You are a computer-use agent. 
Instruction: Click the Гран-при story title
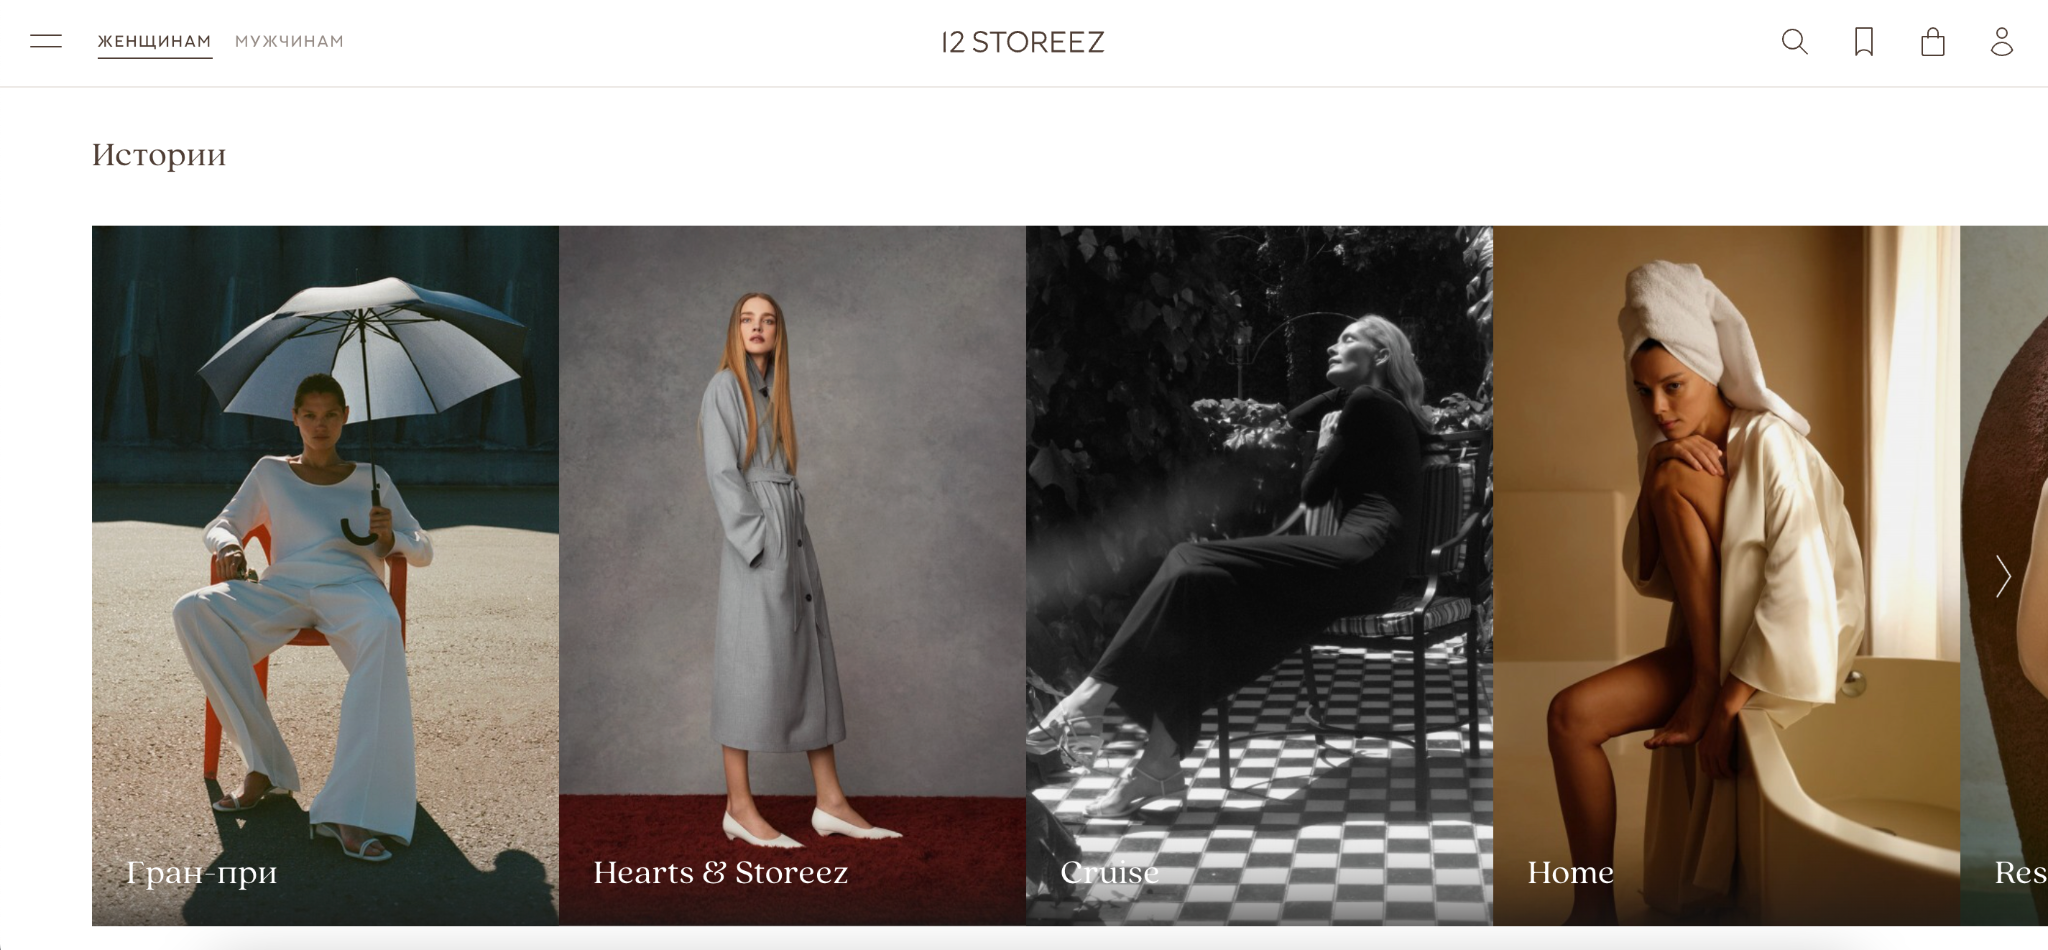tap(201, 872)
